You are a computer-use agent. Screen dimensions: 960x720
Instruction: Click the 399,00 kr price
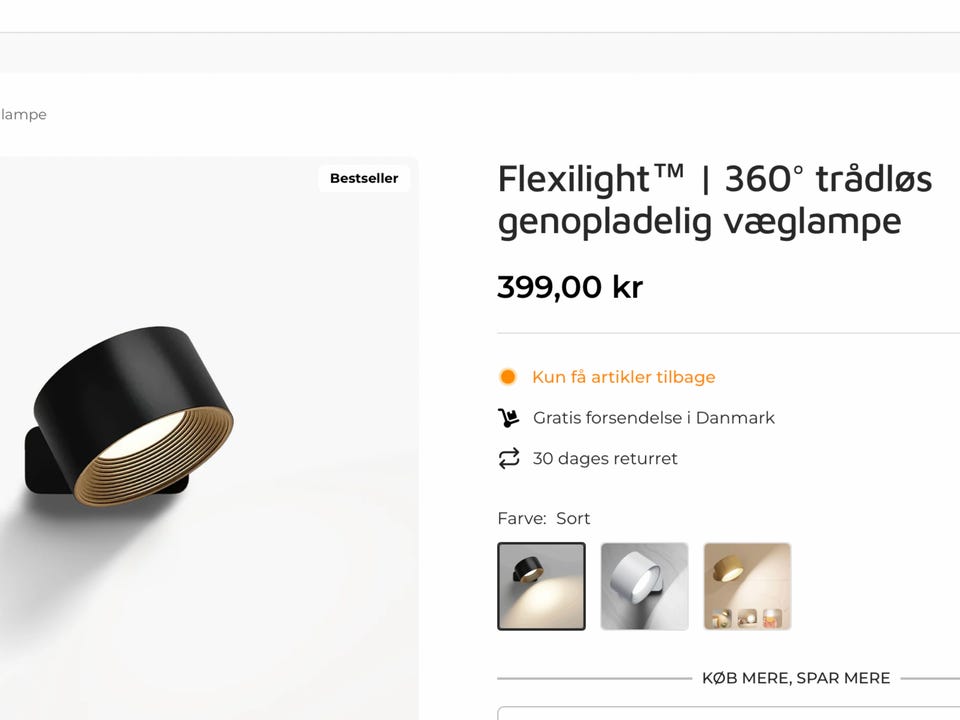pos(570,287)
